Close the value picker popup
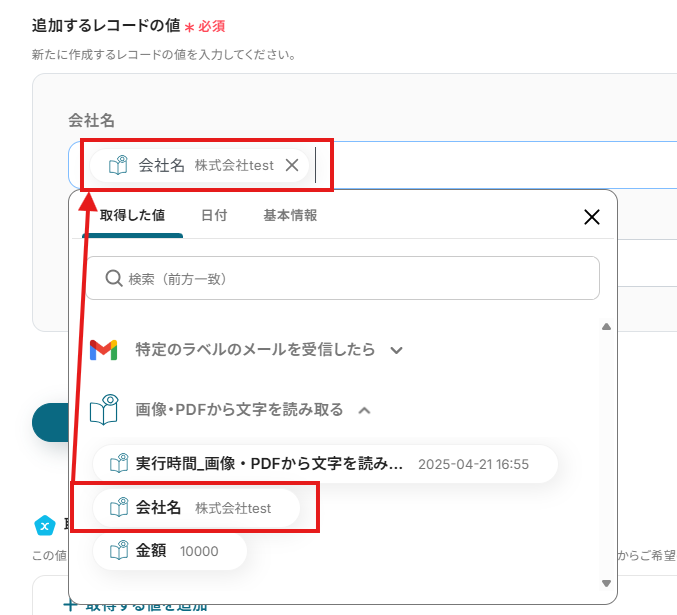677x615 pixels. pos(592,217)
